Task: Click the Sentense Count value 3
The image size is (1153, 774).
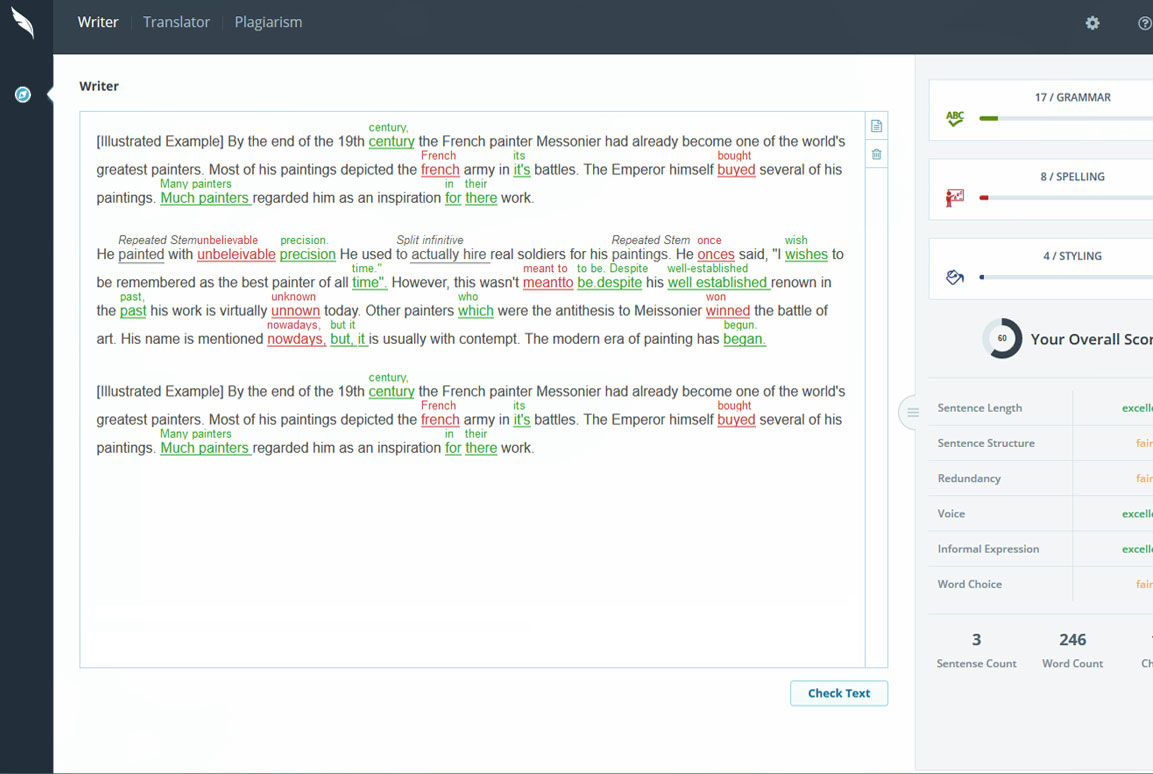Action: point(977,639)
